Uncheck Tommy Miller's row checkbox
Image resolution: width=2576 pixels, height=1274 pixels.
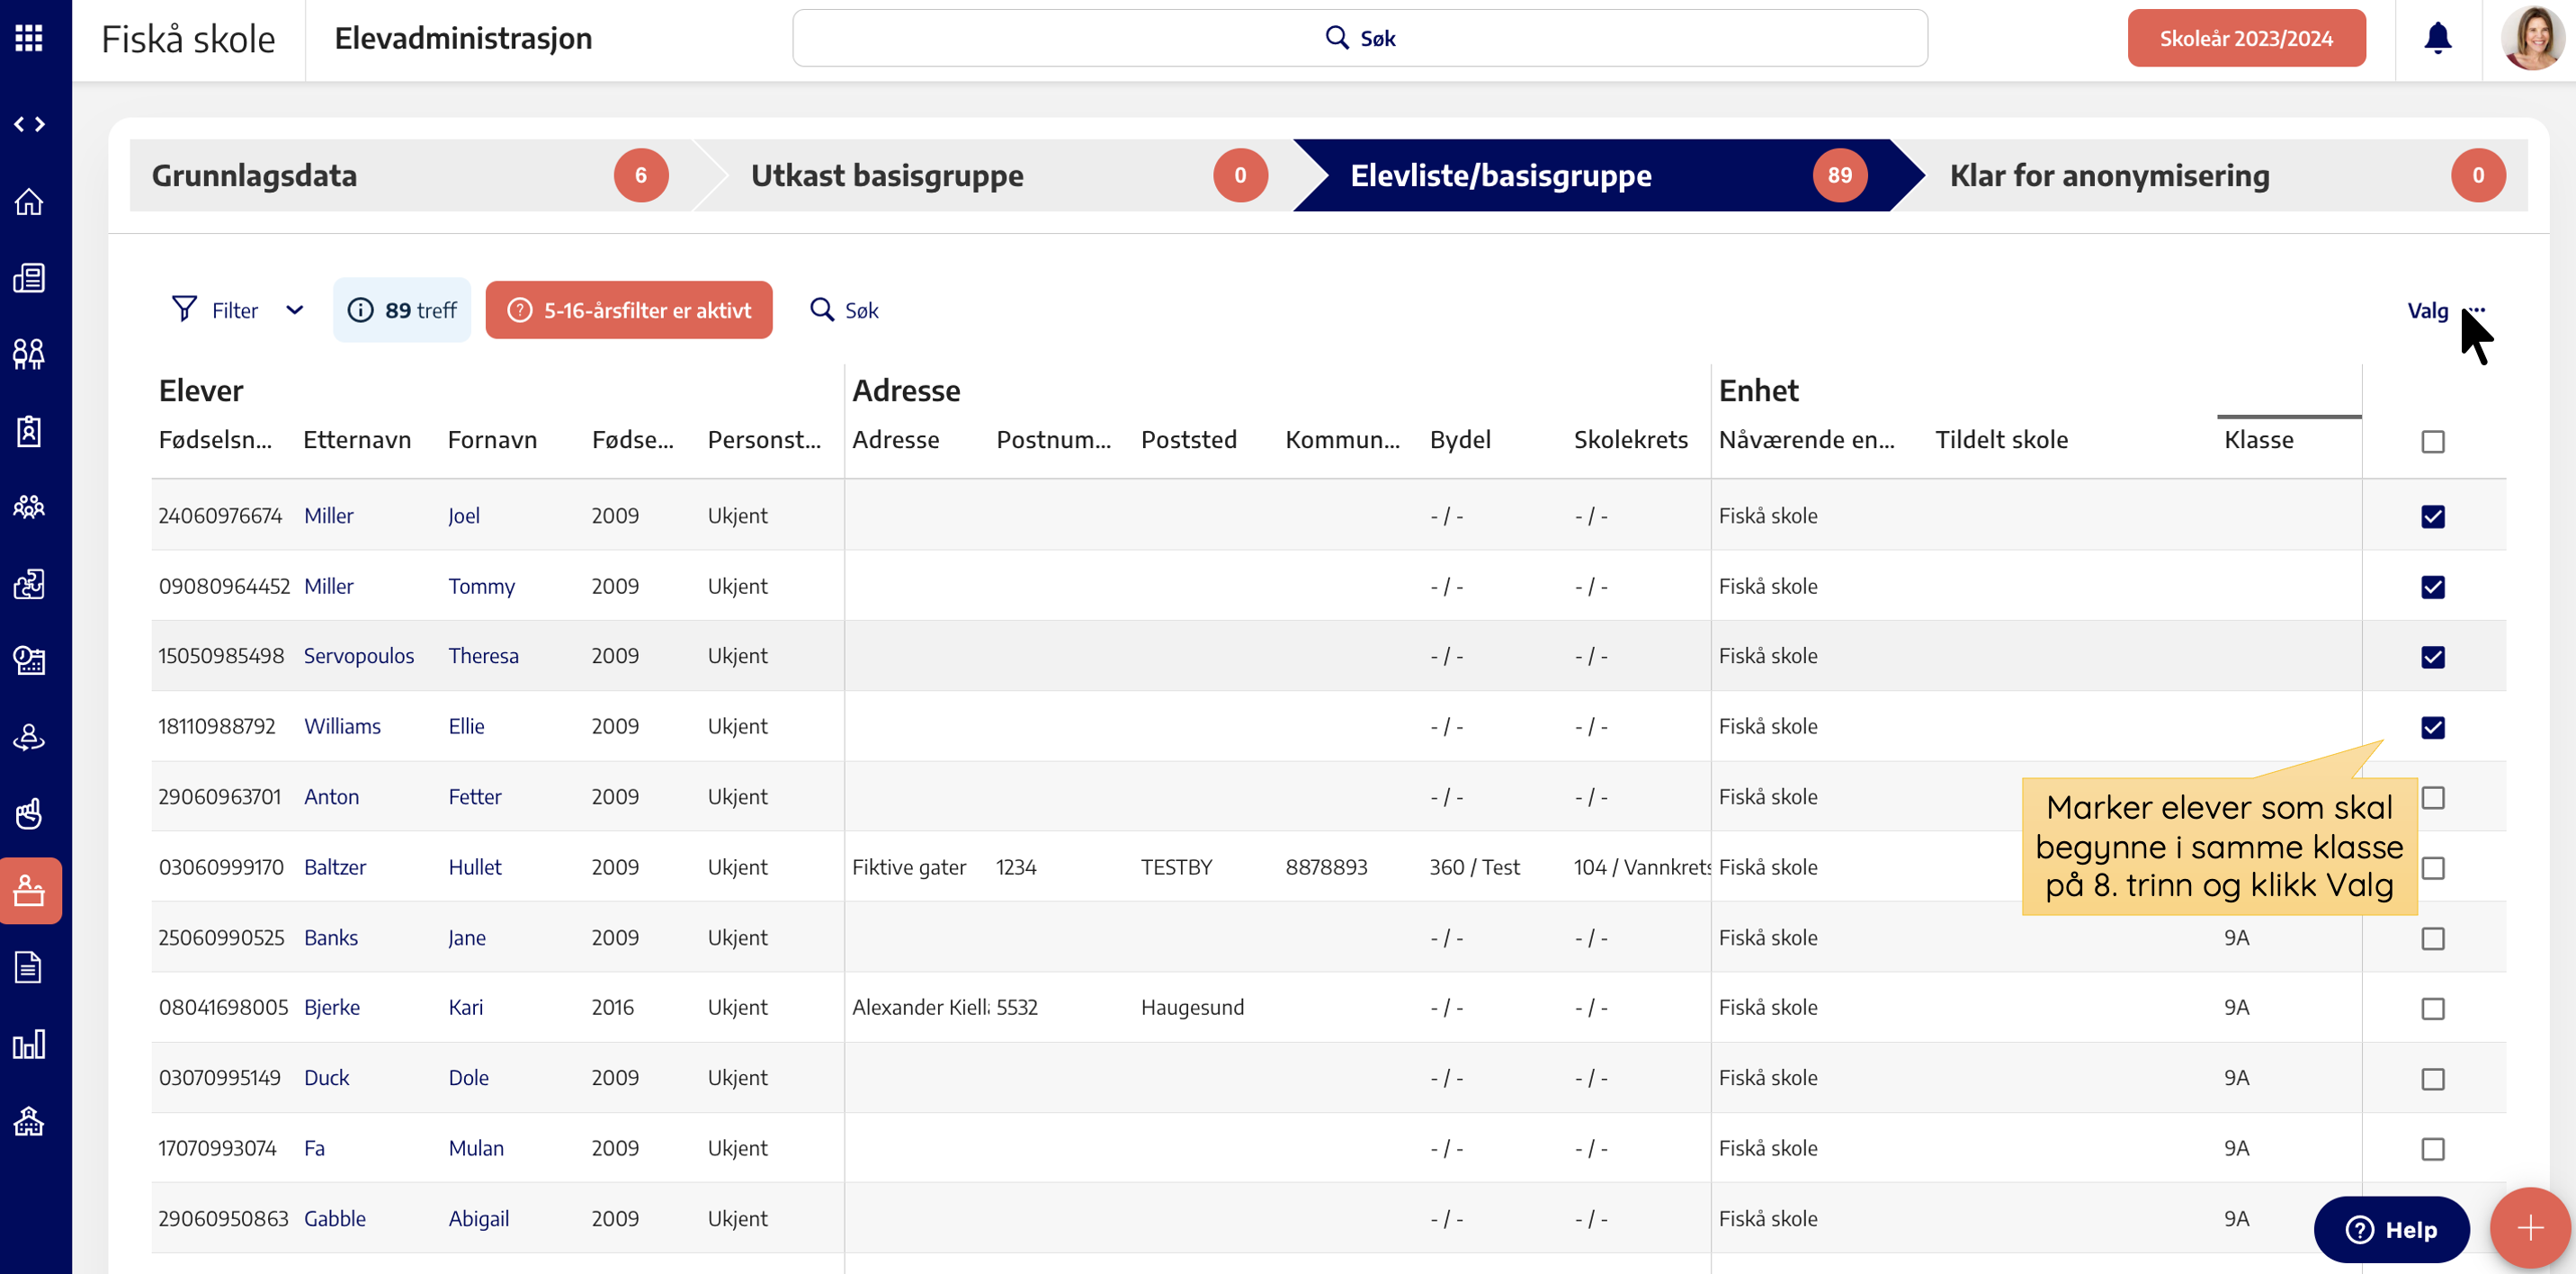click(2432, 587)
